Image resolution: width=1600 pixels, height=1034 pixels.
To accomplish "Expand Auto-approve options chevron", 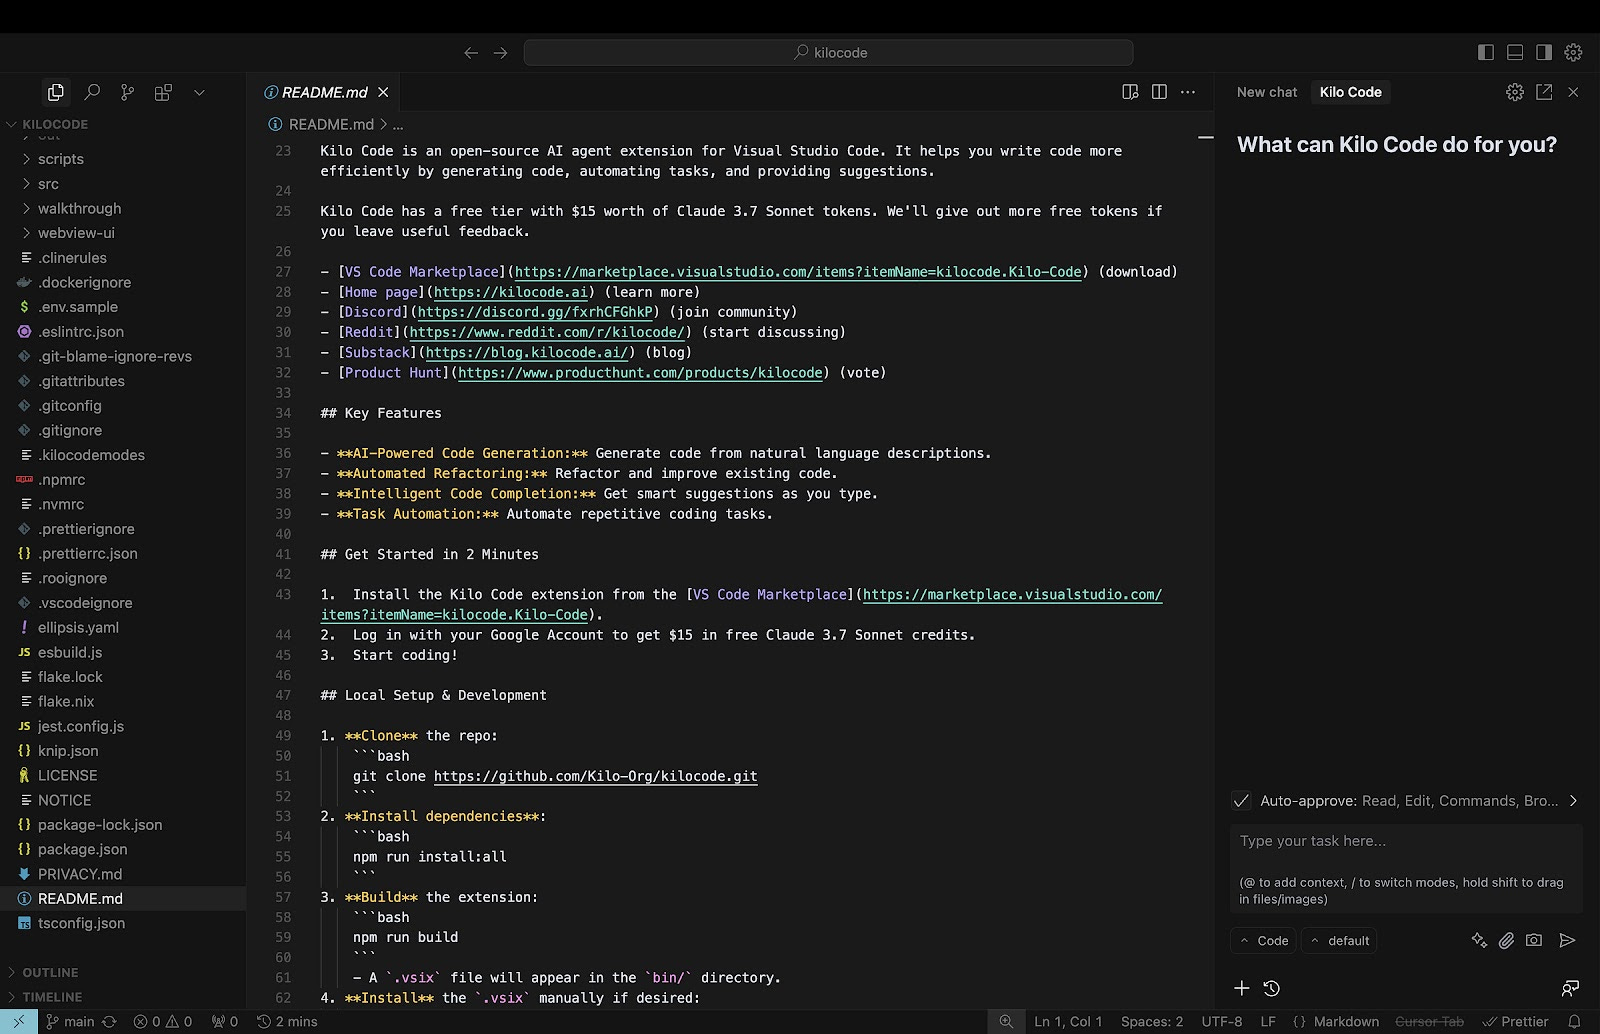I will click(1573, 801).
